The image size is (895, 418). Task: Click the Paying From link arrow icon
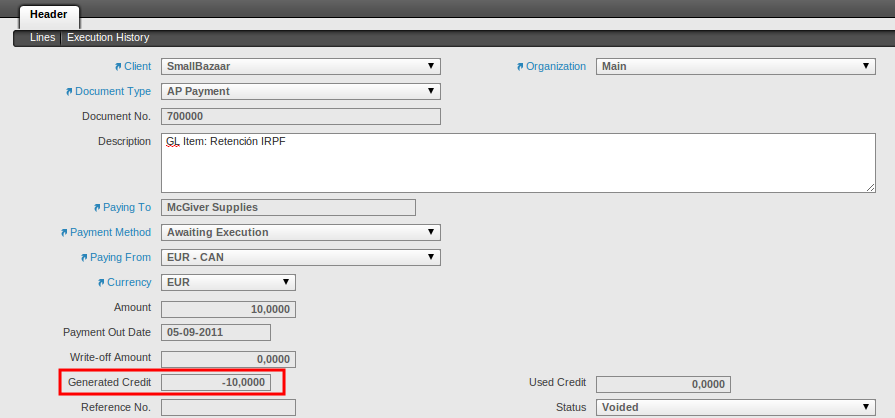coord(84,258)
